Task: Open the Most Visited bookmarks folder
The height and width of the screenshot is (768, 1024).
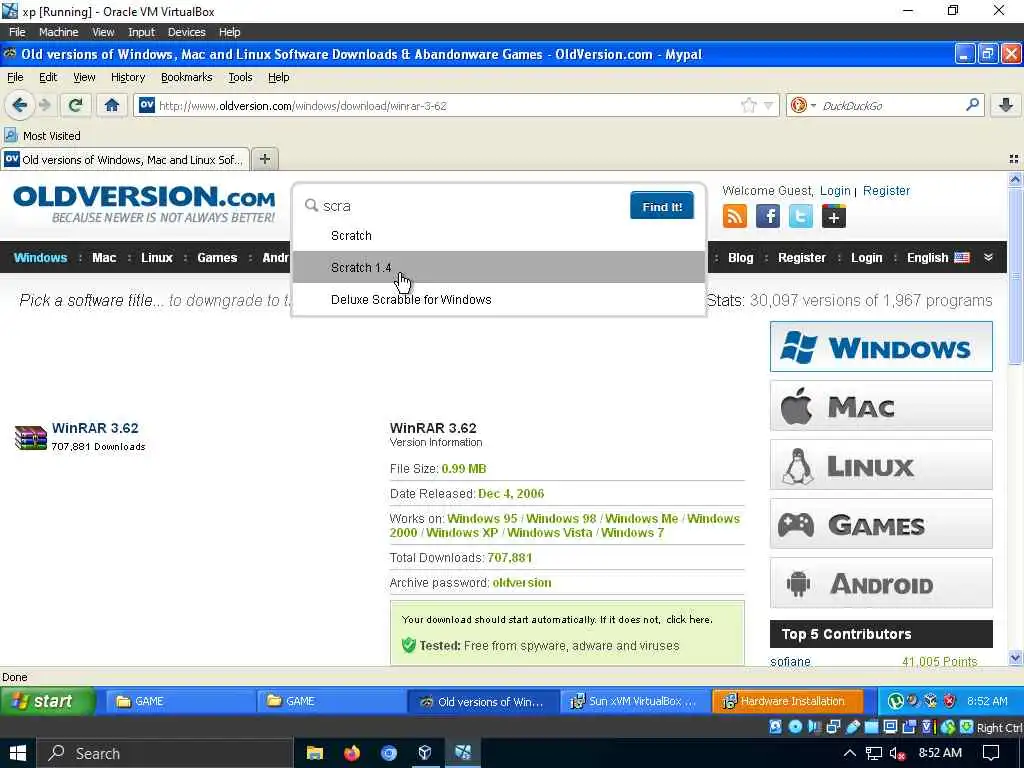Action: point(42,136)
